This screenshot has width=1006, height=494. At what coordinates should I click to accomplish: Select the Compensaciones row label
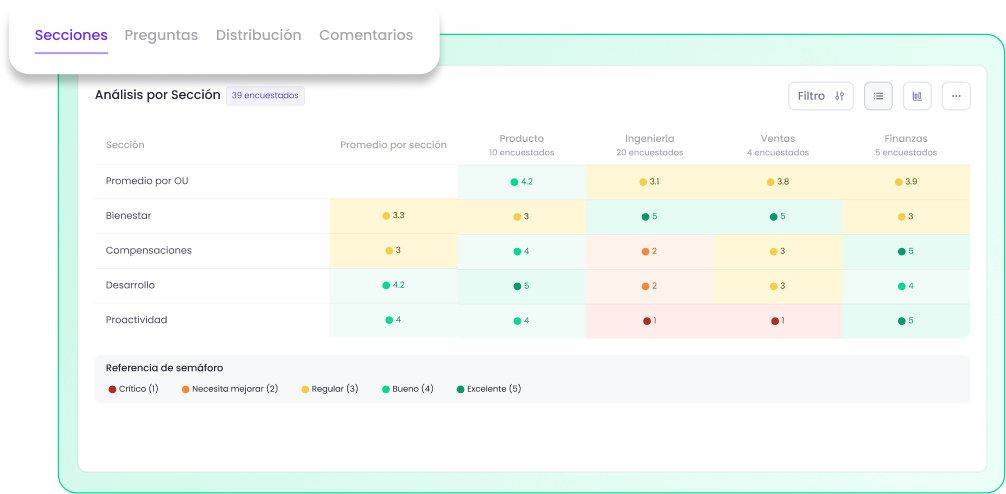coord(149,250)
